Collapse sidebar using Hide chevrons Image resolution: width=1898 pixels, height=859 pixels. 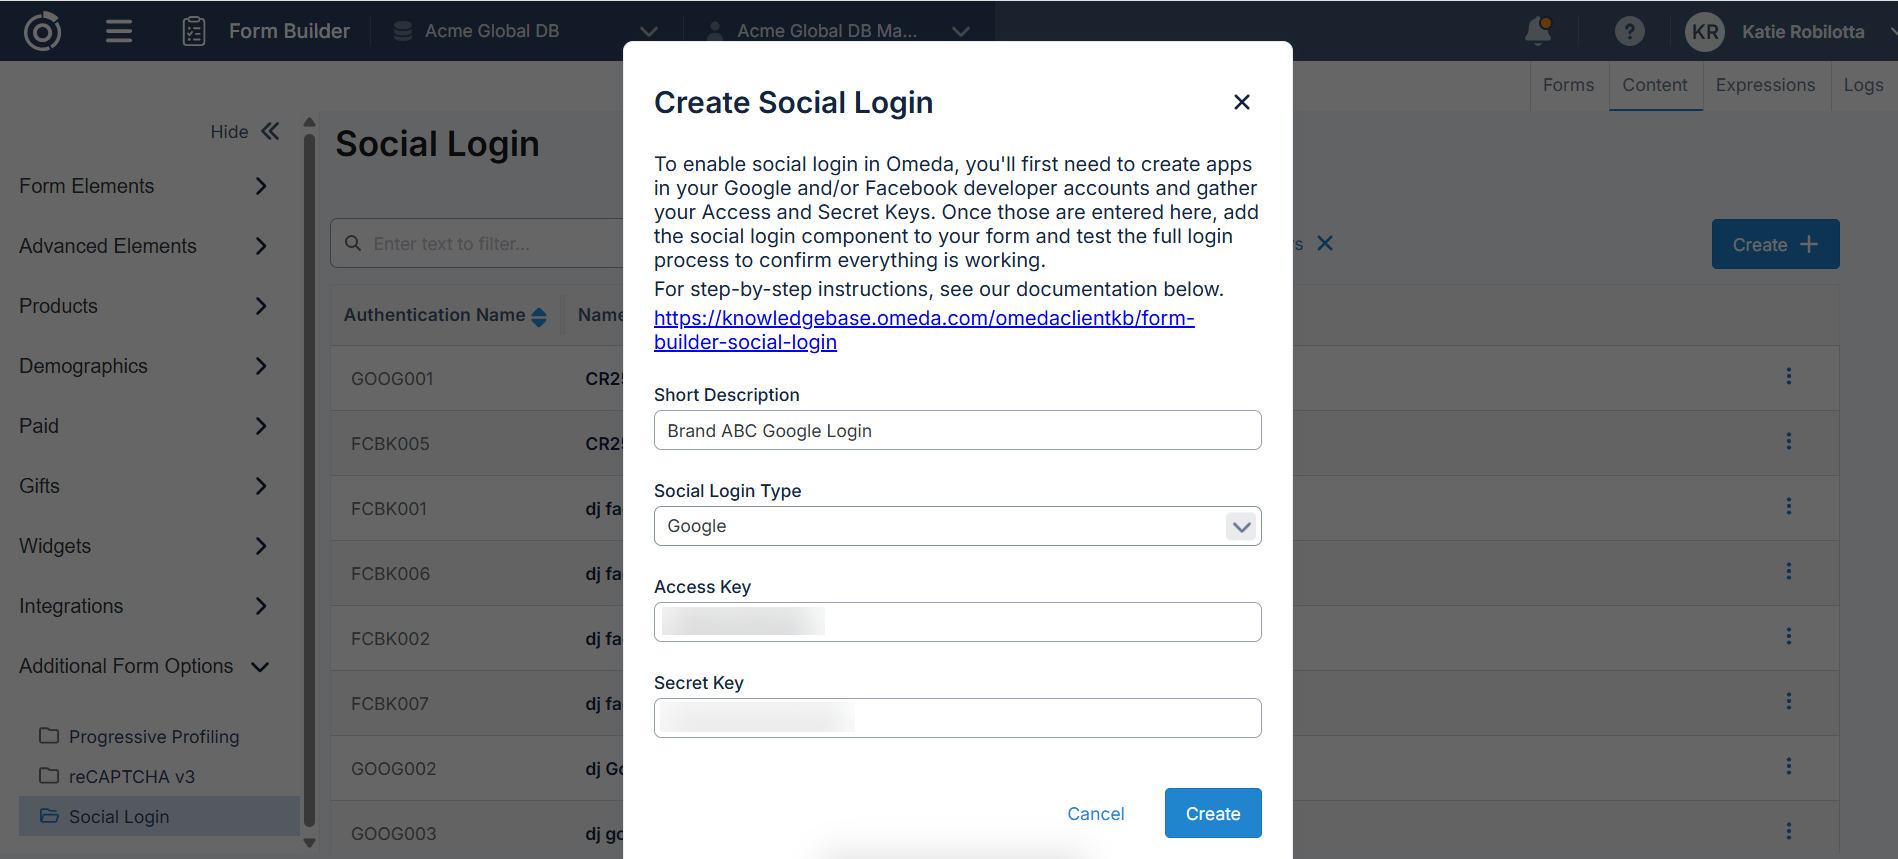(270, 131)
